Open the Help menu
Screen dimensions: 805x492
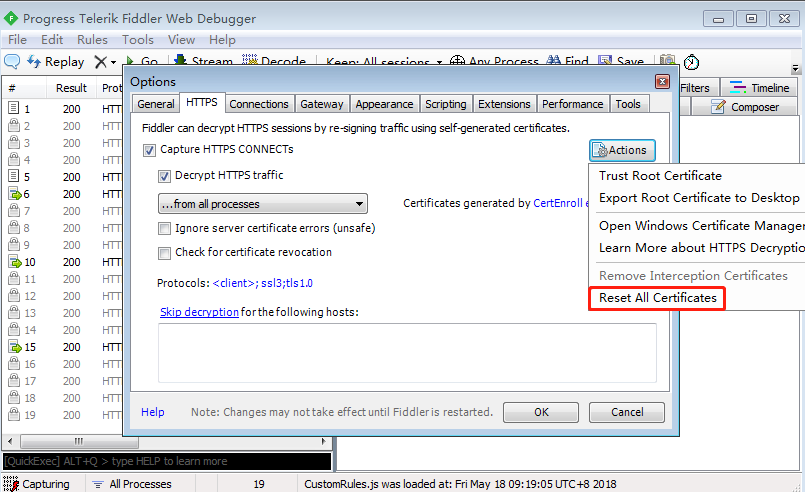[222, 40]
